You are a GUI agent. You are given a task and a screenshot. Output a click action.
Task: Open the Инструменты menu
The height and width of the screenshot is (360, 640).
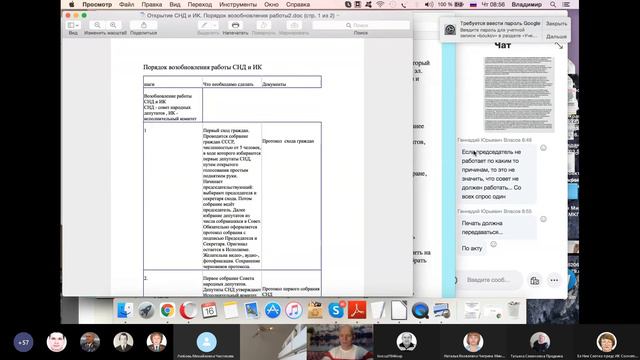click(x=238, y=4)
